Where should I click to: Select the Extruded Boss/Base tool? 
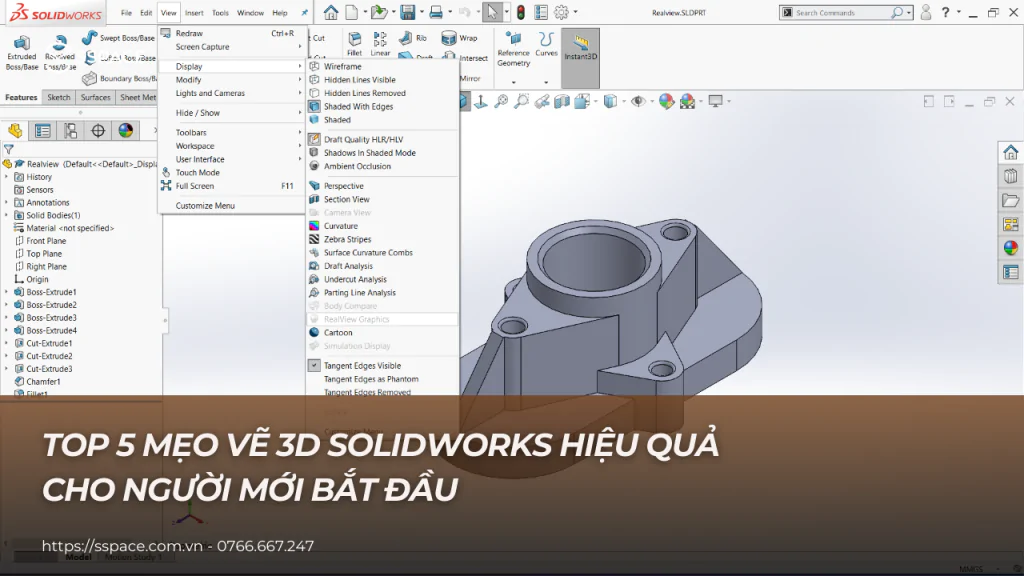(x=22, y=54)
